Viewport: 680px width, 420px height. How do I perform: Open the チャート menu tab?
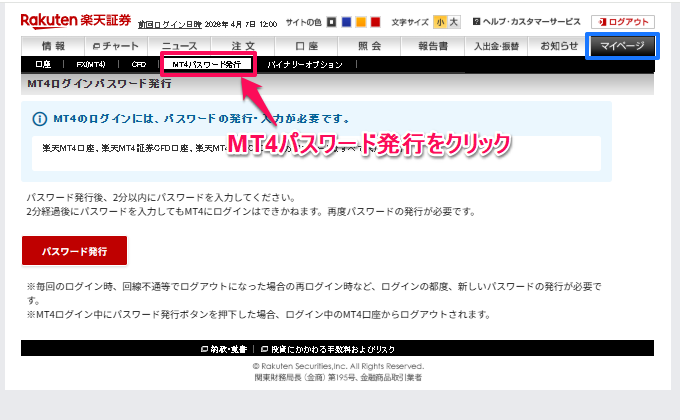[113, 46]
